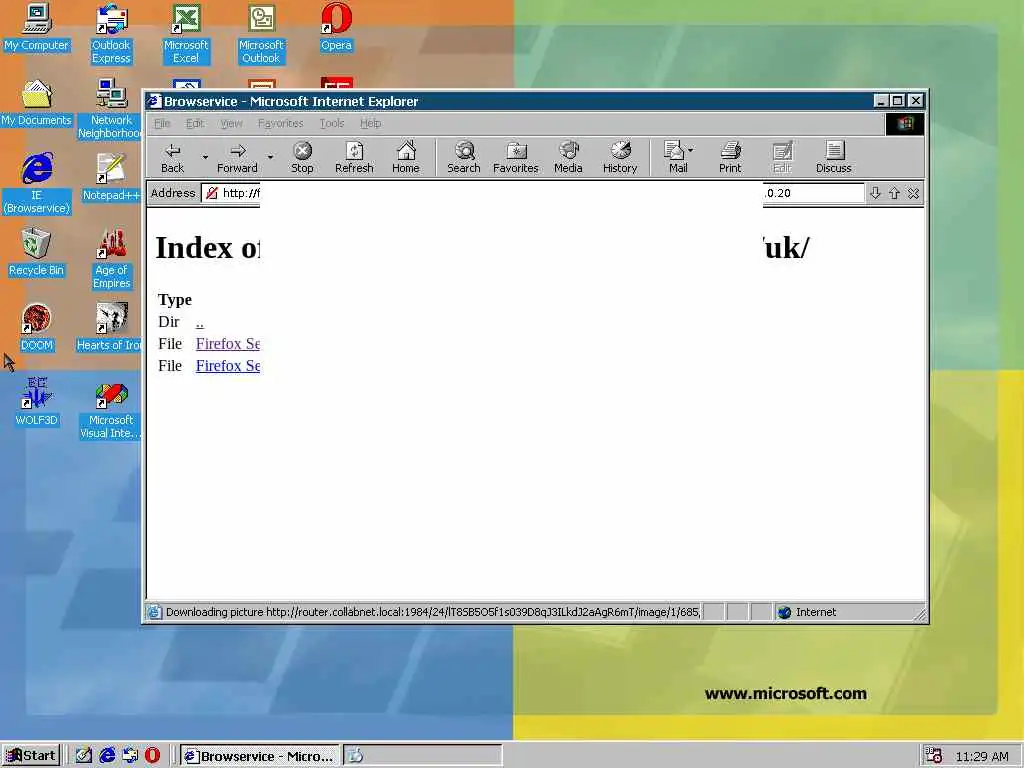
Task: Click the 'Index of' page heading
Action: click(208, 248)
